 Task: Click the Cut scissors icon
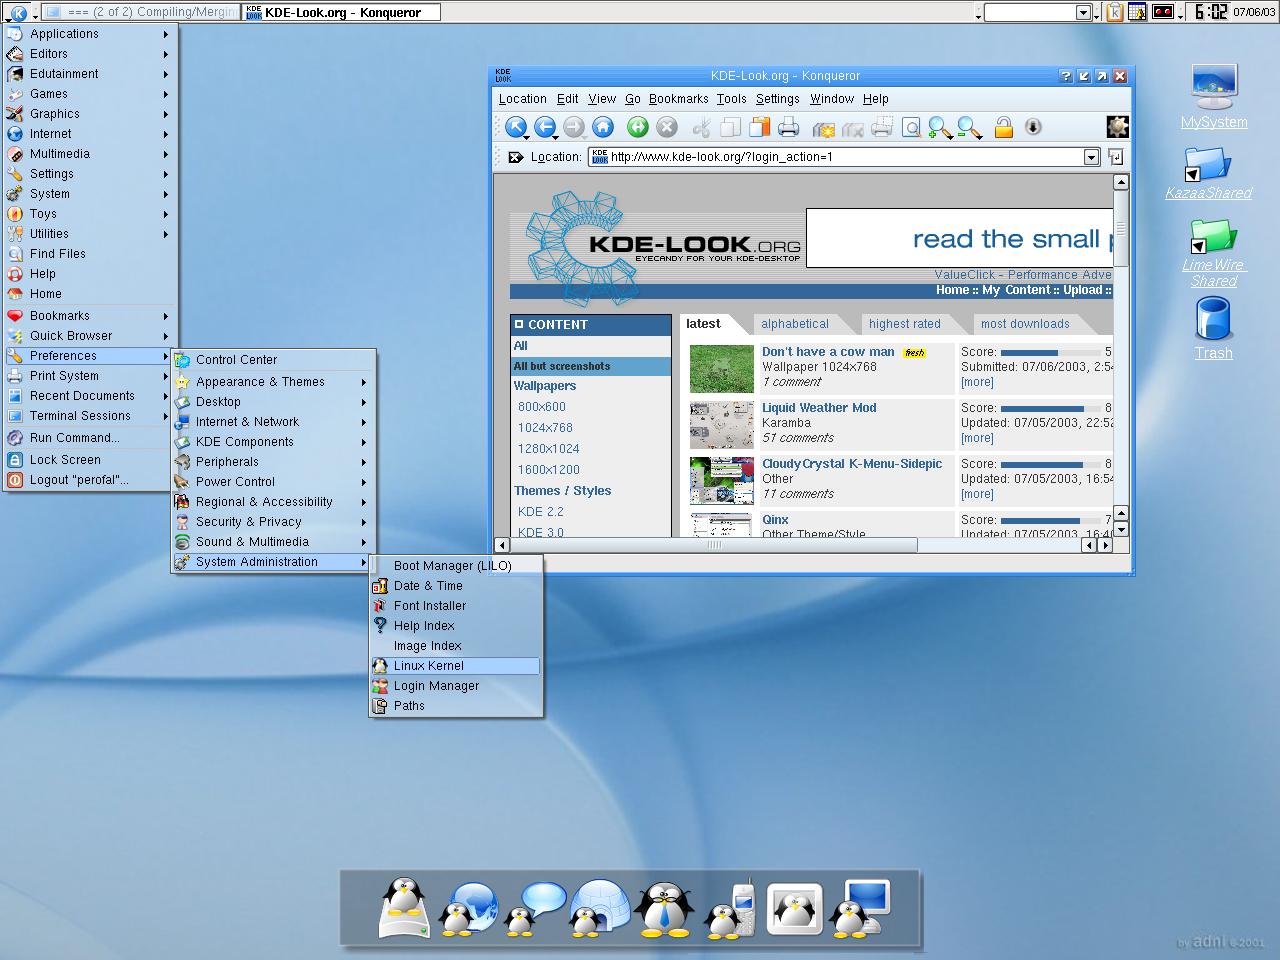click(x=701, y=127)
